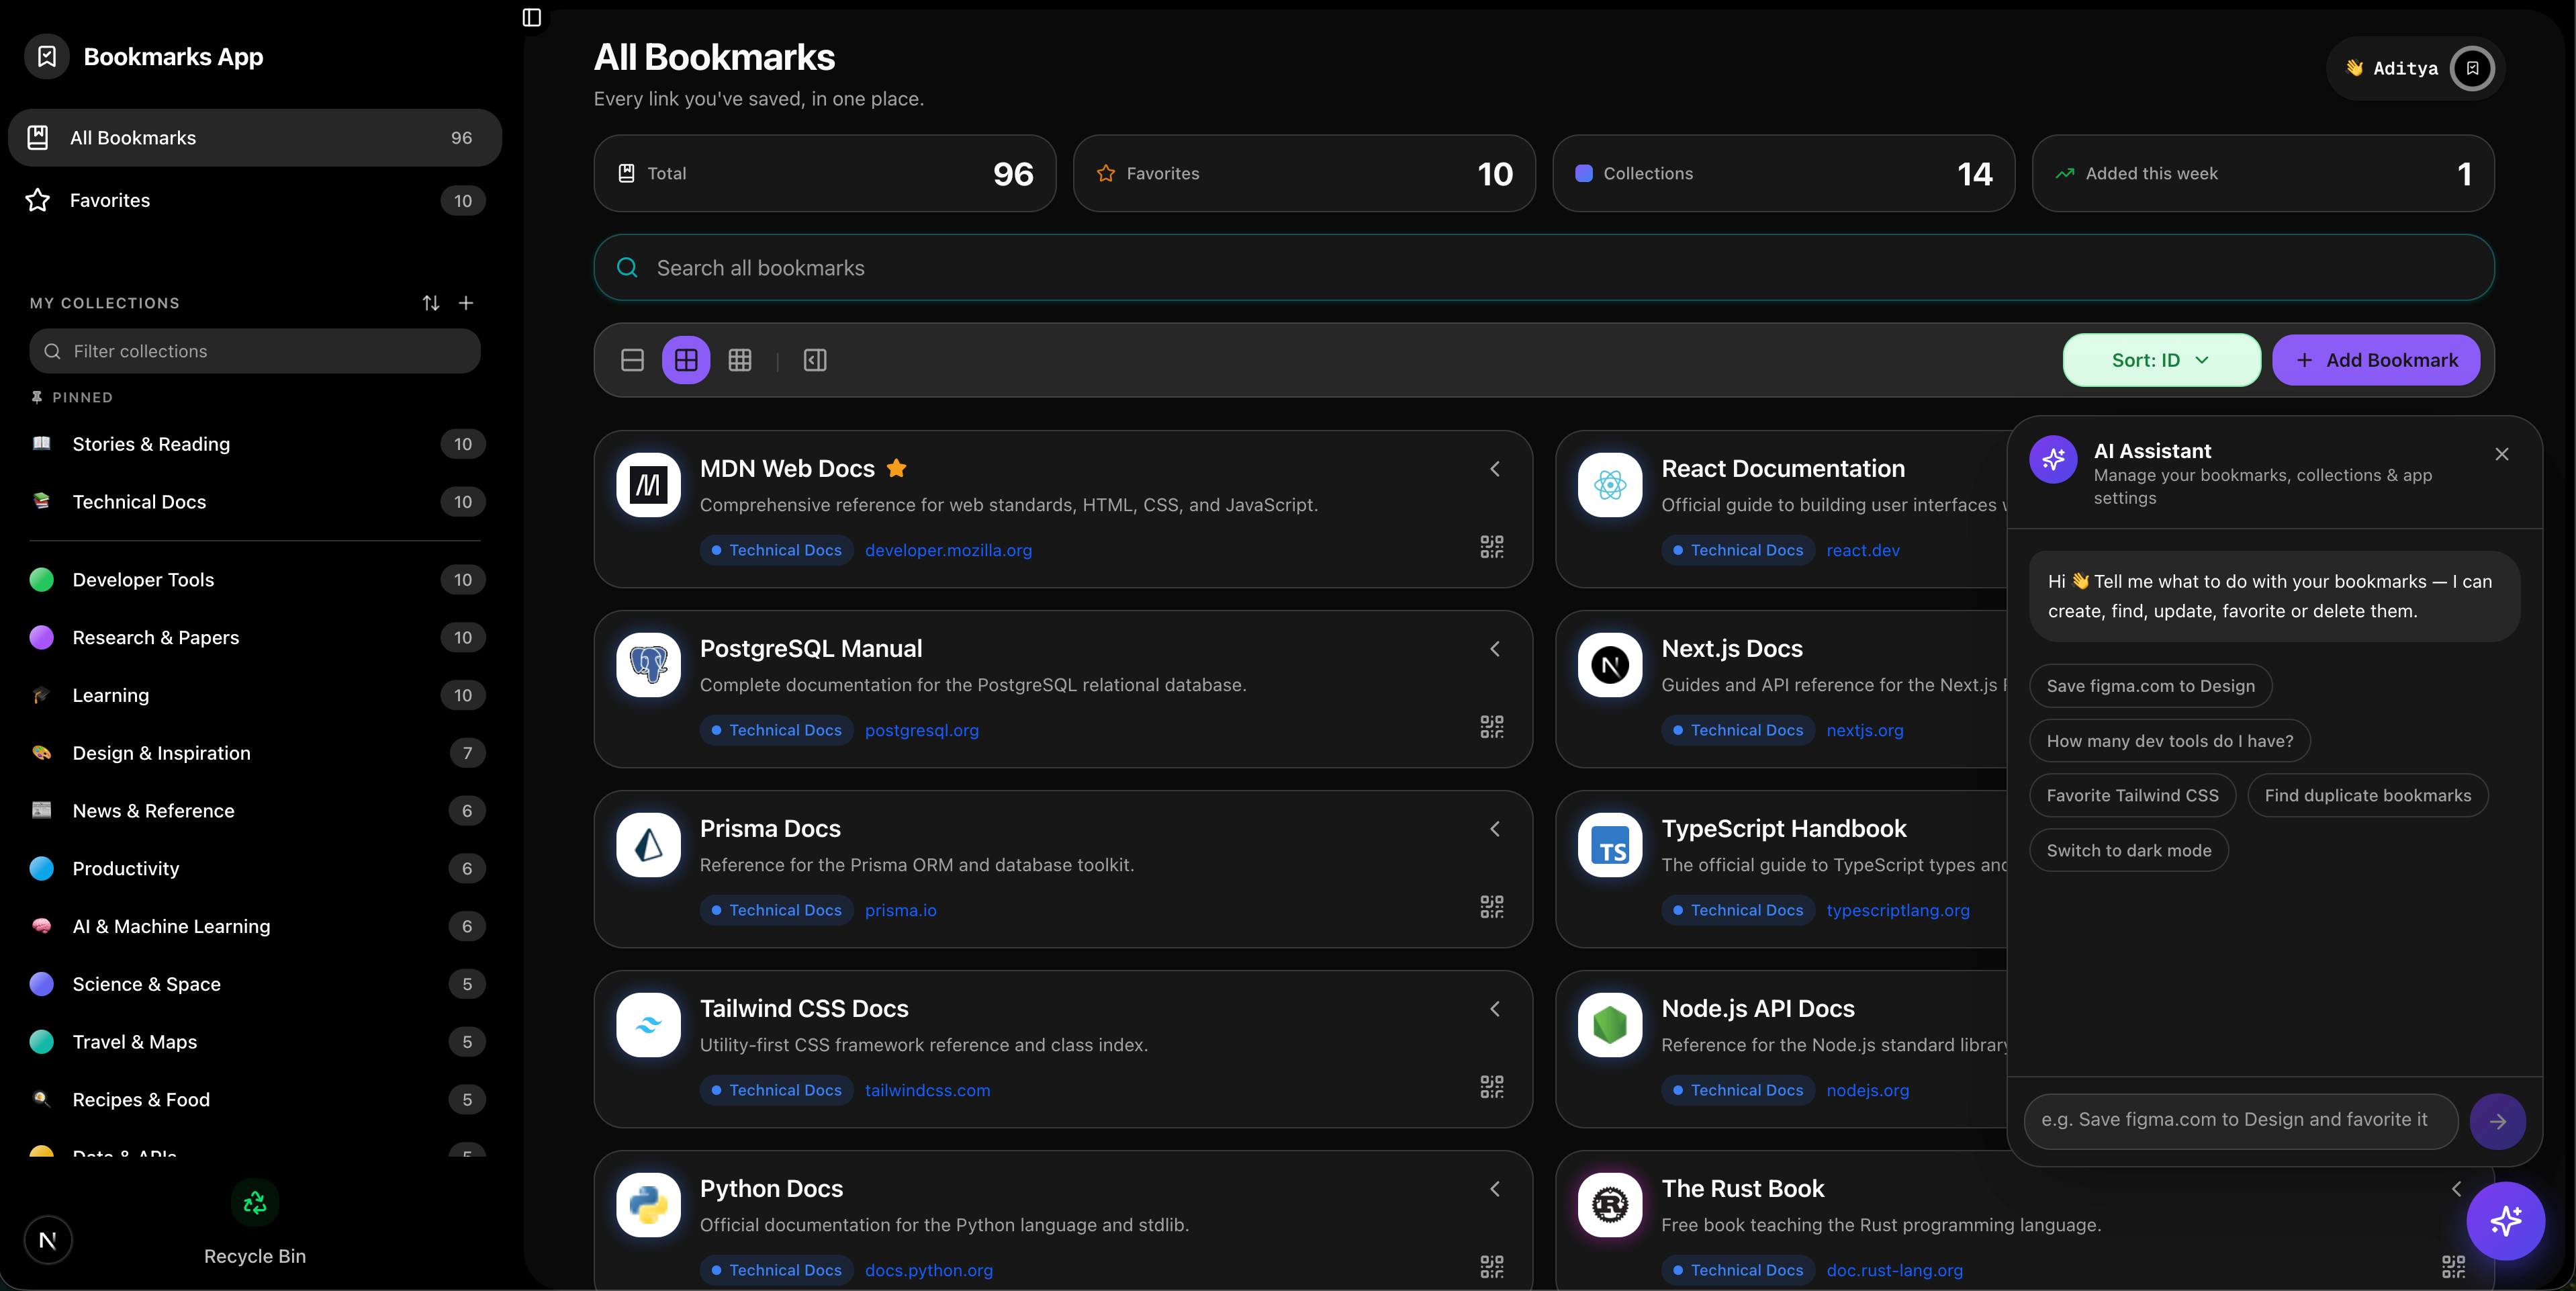Click the MDN Web Docs site logo
Image resolution: width=2576 pixels, height=1291 pixels.
point(648,485)
